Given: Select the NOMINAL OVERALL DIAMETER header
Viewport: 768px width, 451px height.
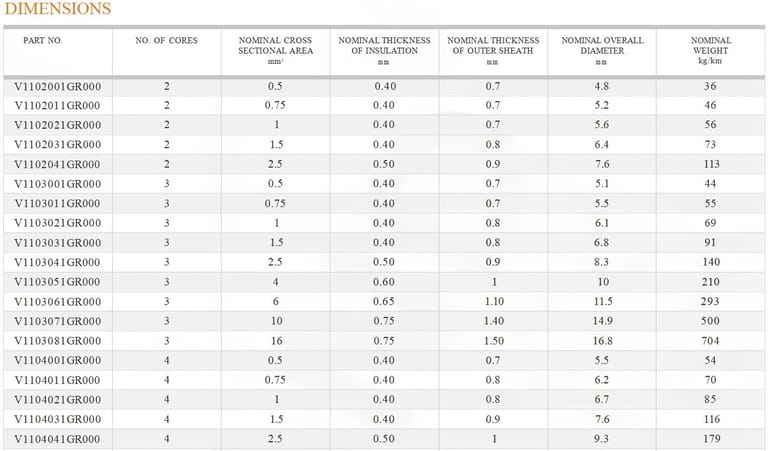Looking at the screenshot, I should [602, 46].
